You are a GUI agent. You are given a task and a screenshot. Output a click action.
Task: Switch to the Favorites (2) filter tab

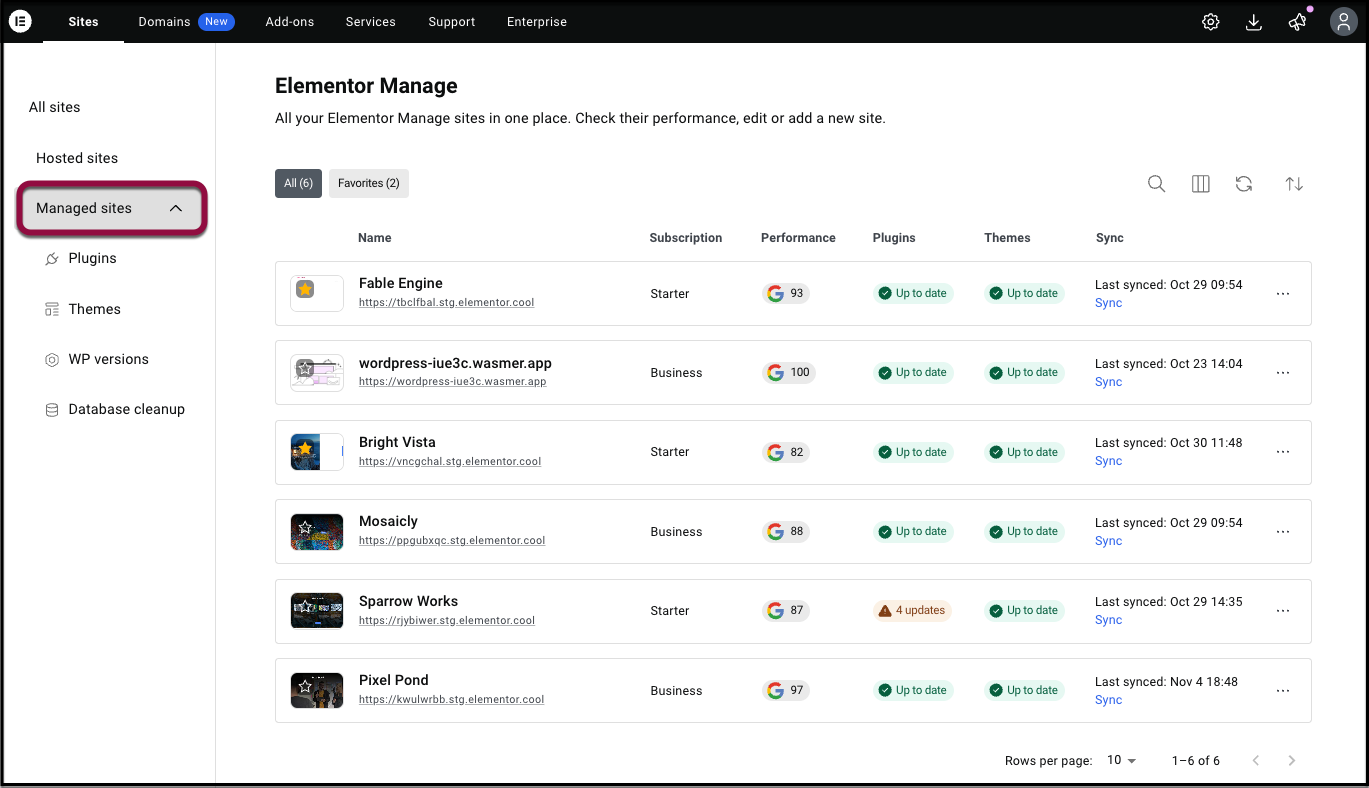tap(368, 183)
